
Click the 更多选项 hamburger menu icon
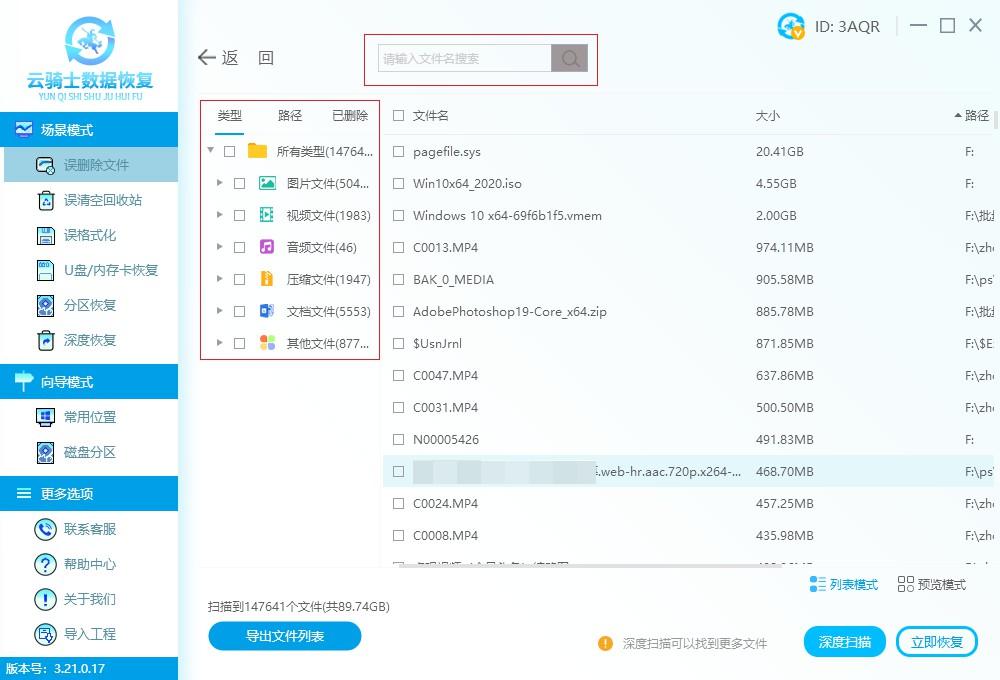[x=24, y=493]
